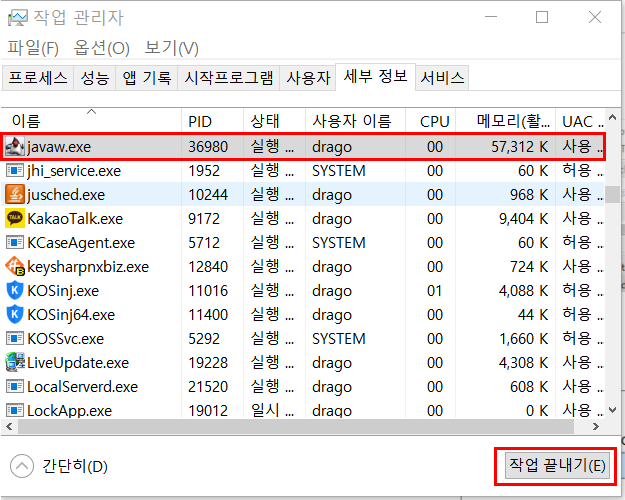Viewport: 625px width, 500px height.
Task: Click the LocalServerd.exe process icon
Action: [x=15, y=386]
